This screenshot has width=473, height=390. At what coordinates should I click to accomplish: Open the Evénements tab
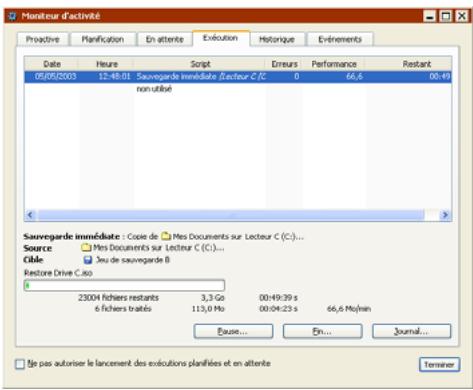340,39
